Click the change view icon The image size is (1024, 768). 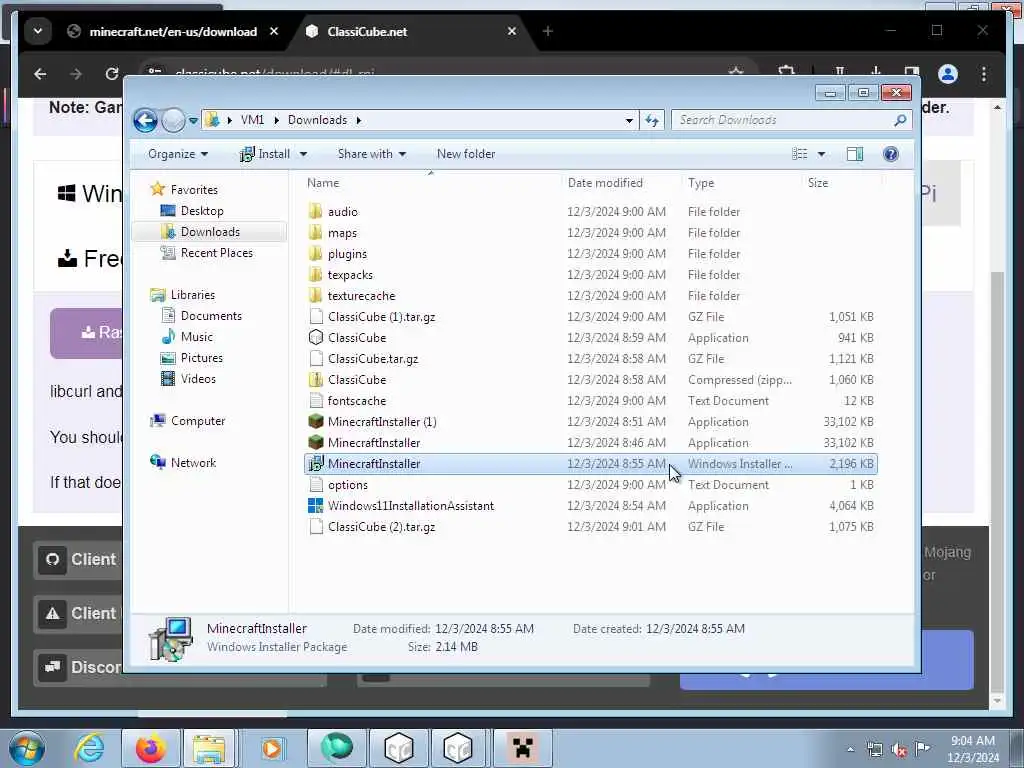pyautogui.click(x=800, y=154)
